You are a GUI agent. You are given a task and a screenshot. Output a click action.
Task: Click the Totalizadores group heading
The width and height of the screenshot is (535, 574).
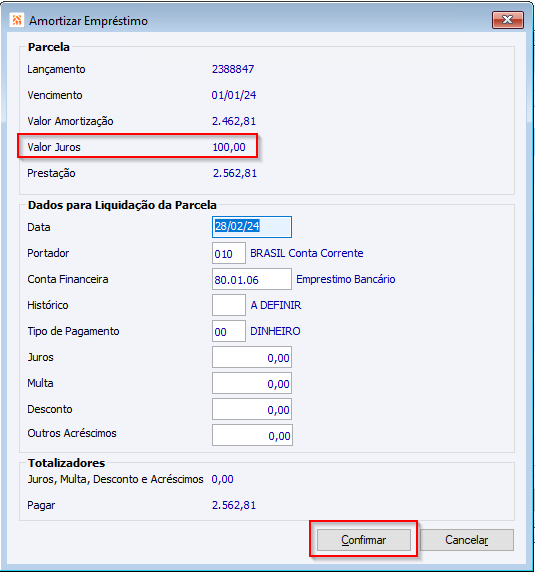(67, 463)
